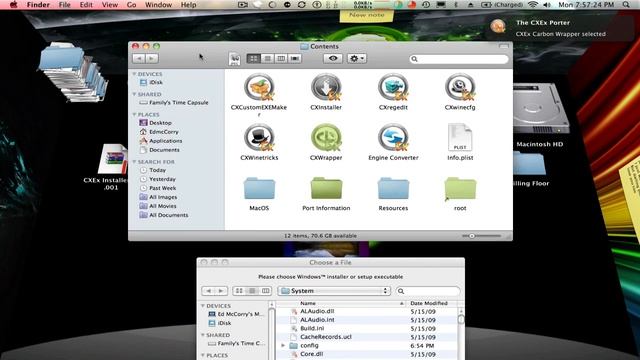Collapse the SHARED section in Contents sidebar
The image size is (640, 360).
pyautogui.click(x=134, y=94)
